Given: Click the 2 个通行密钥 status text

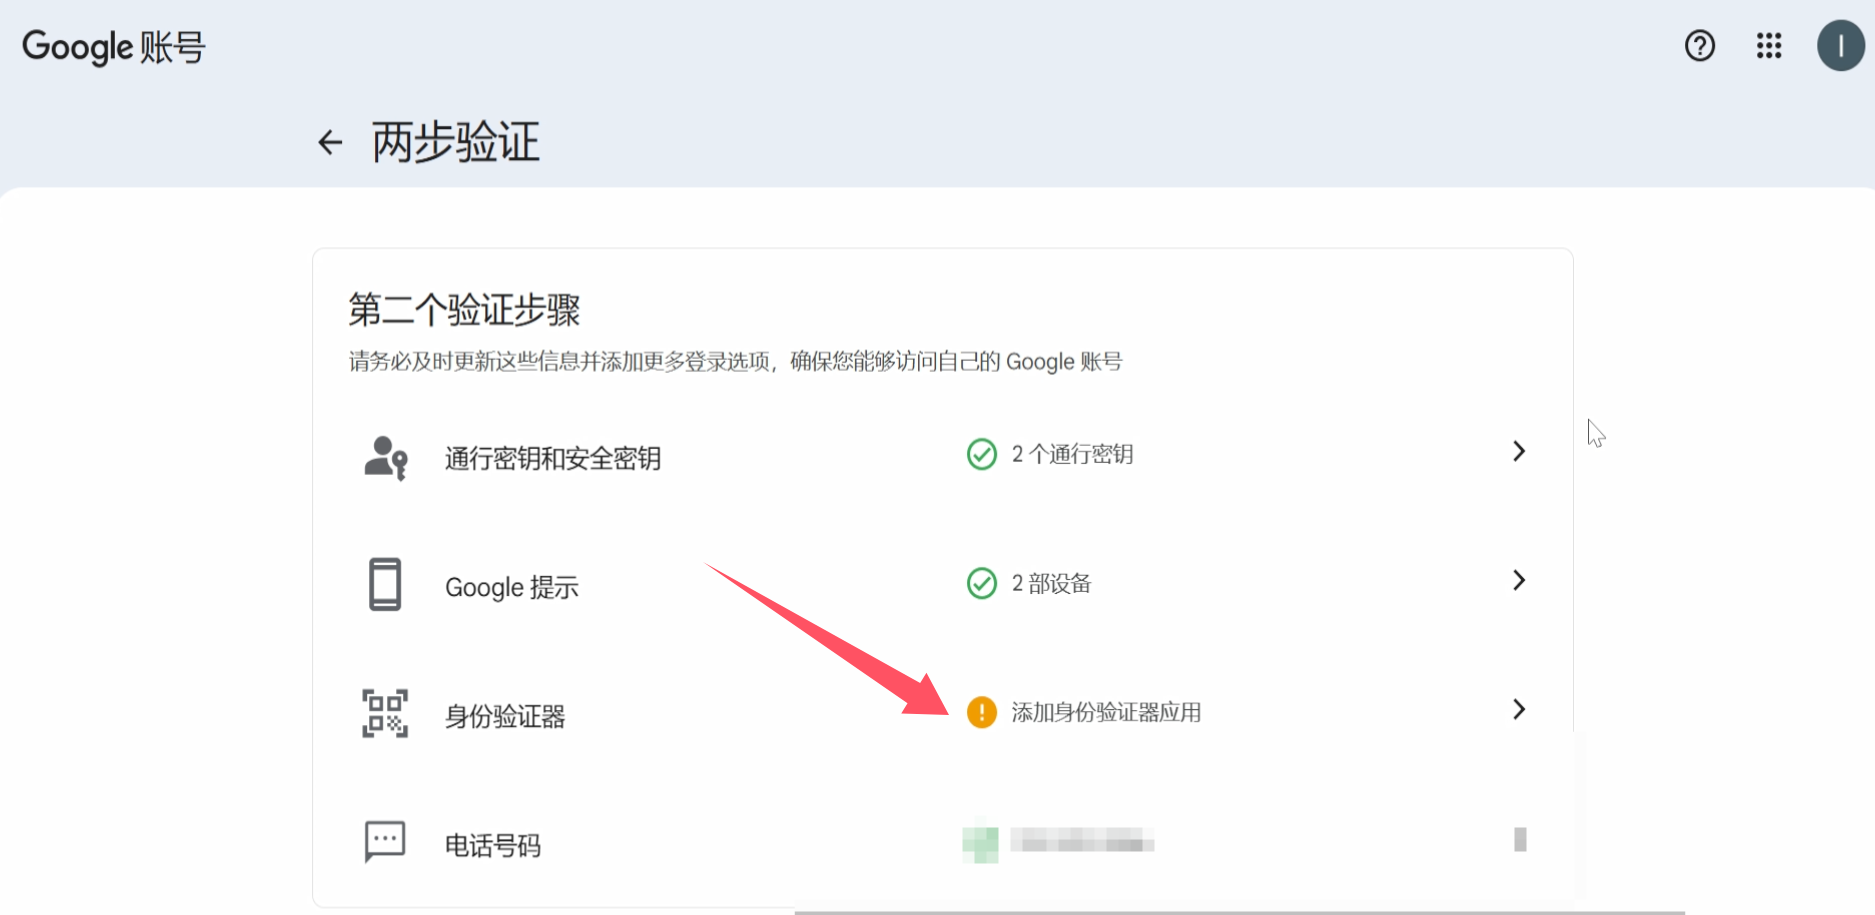Looking at the screenshot, I should (1072, 454).
